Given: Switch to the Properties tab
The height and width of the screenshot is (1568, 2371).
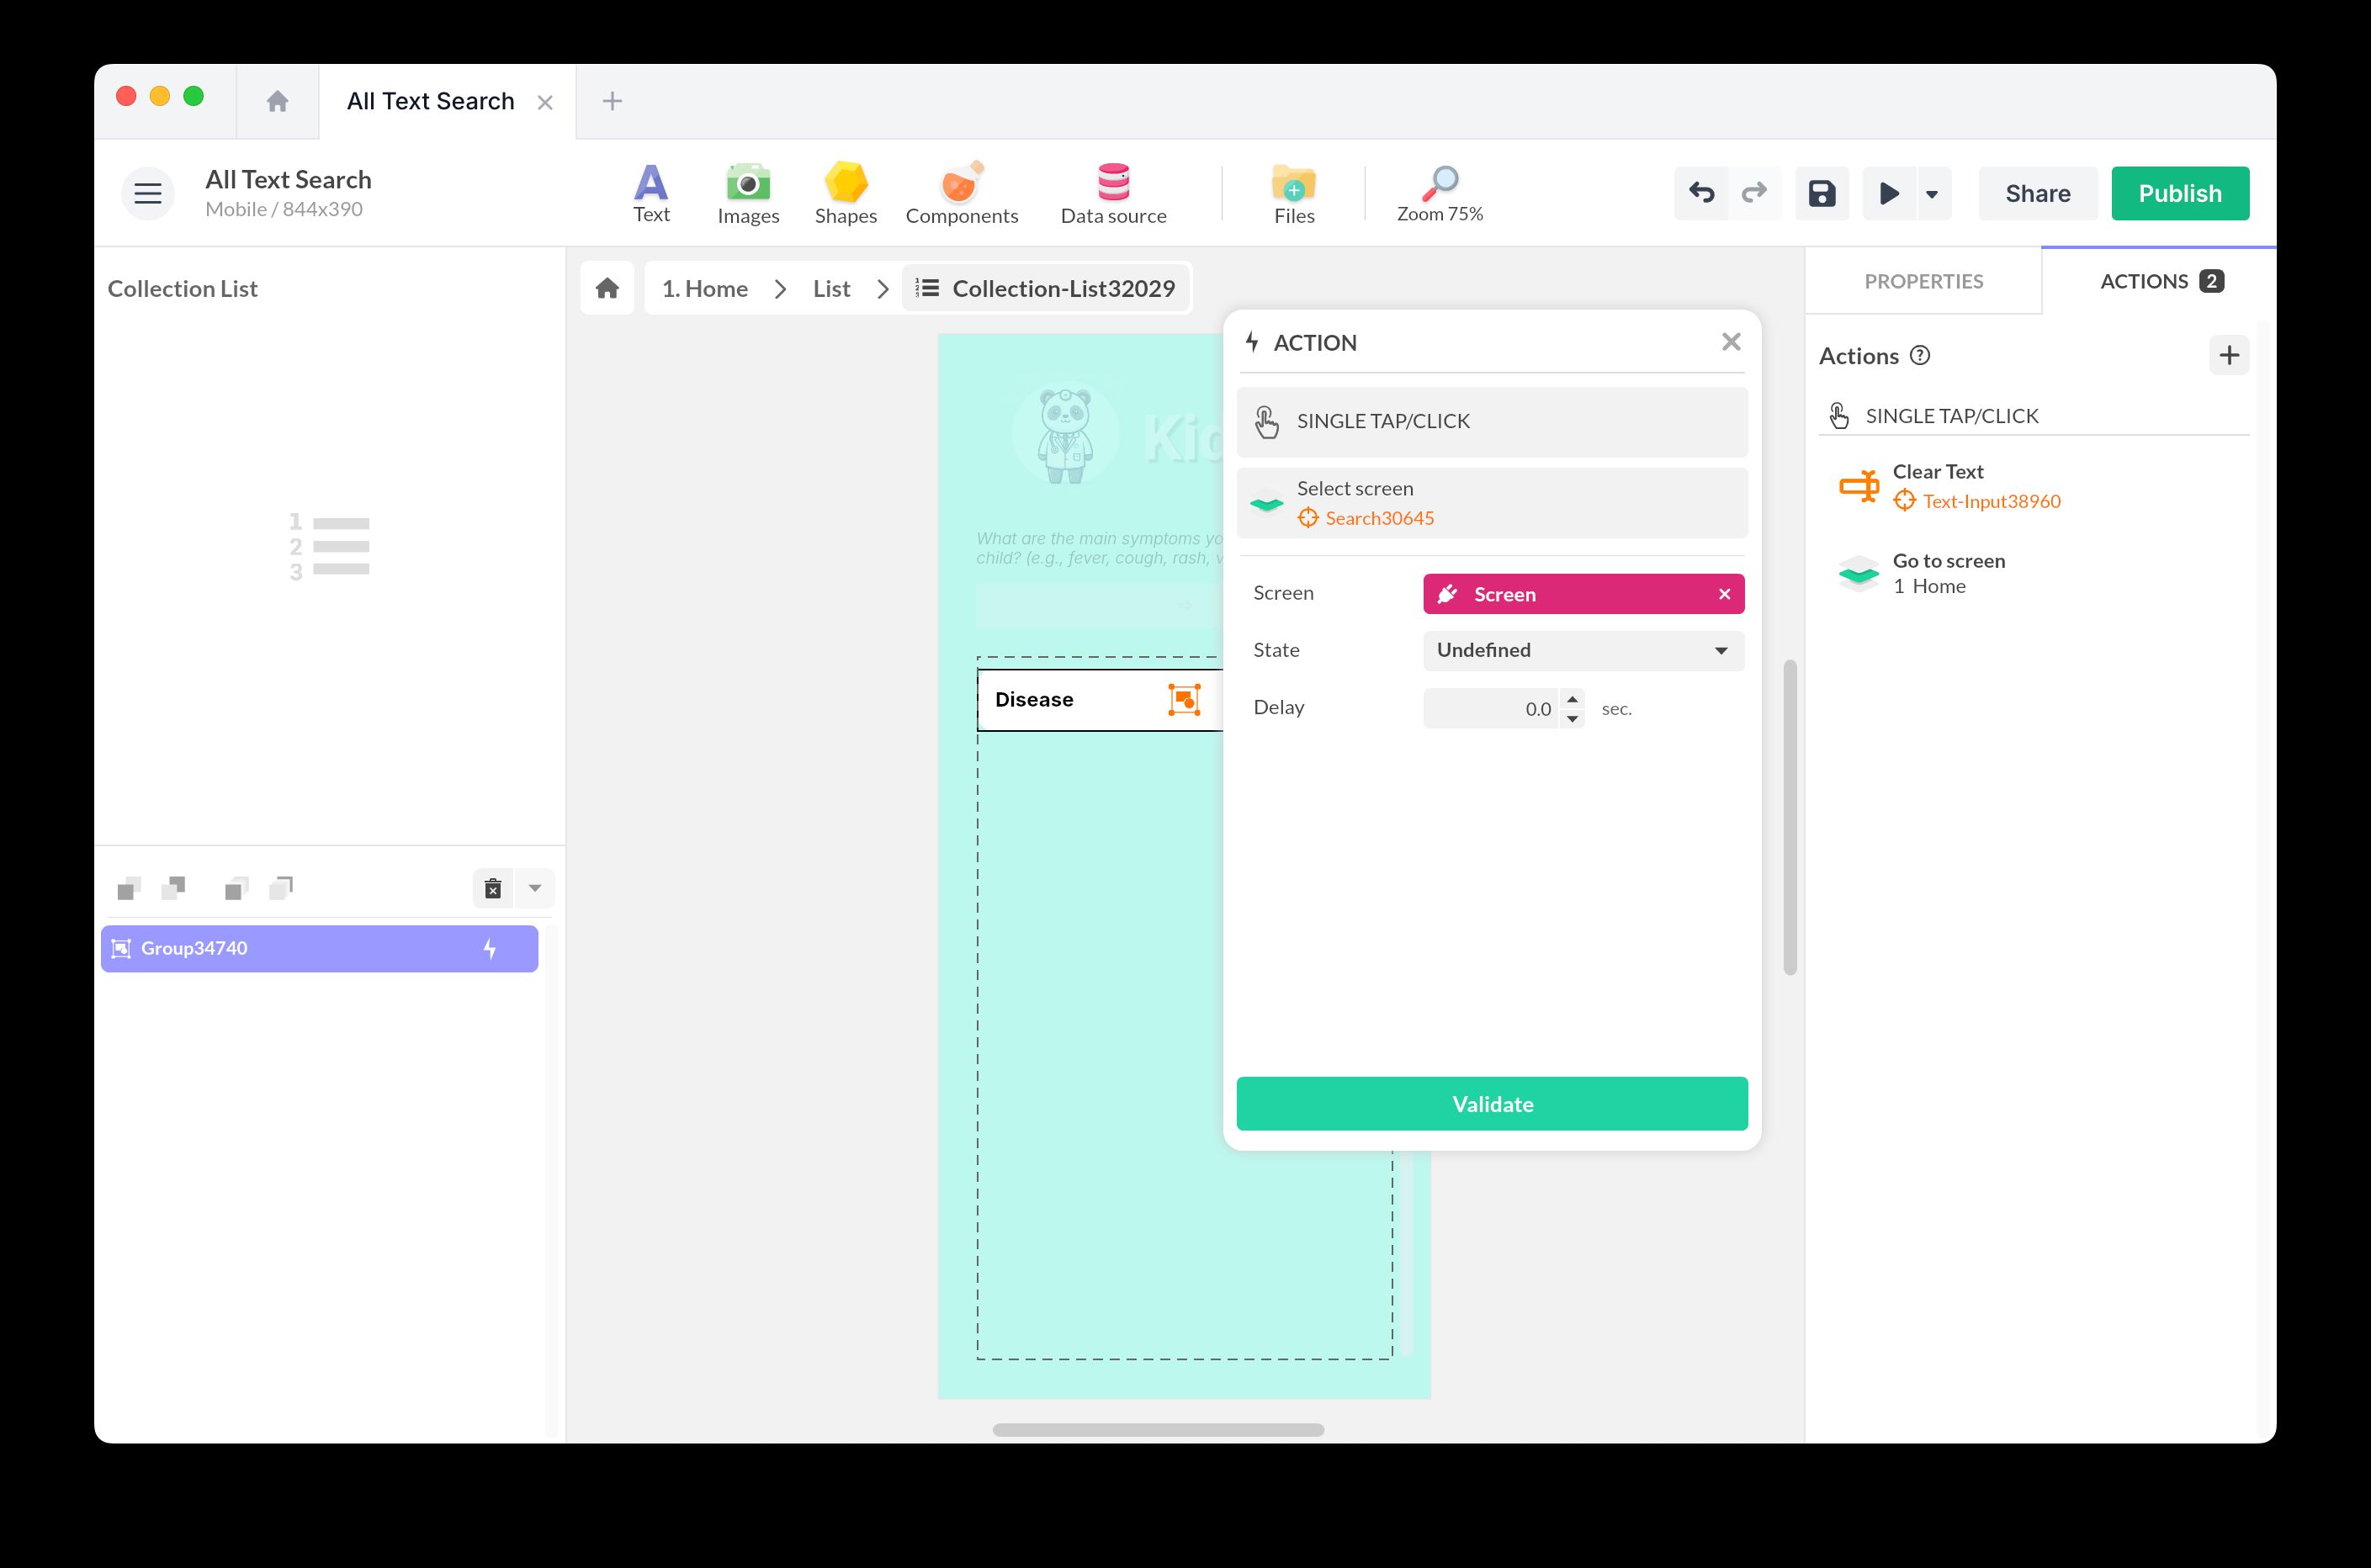Looking at the screenshot, I should pyautogui.click(x=1922, y=281).
